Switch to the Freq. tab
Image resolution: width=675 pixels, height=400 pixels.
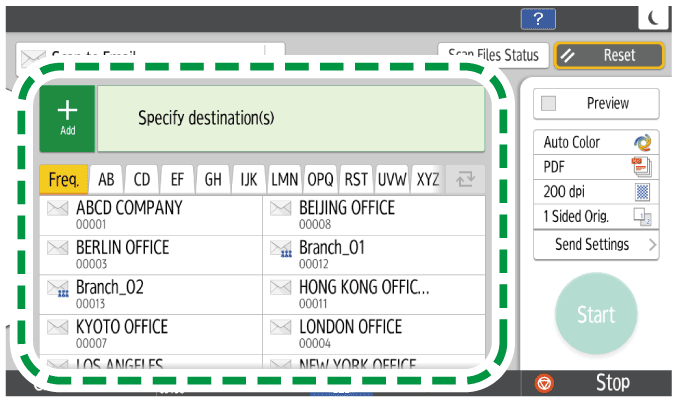63,180
